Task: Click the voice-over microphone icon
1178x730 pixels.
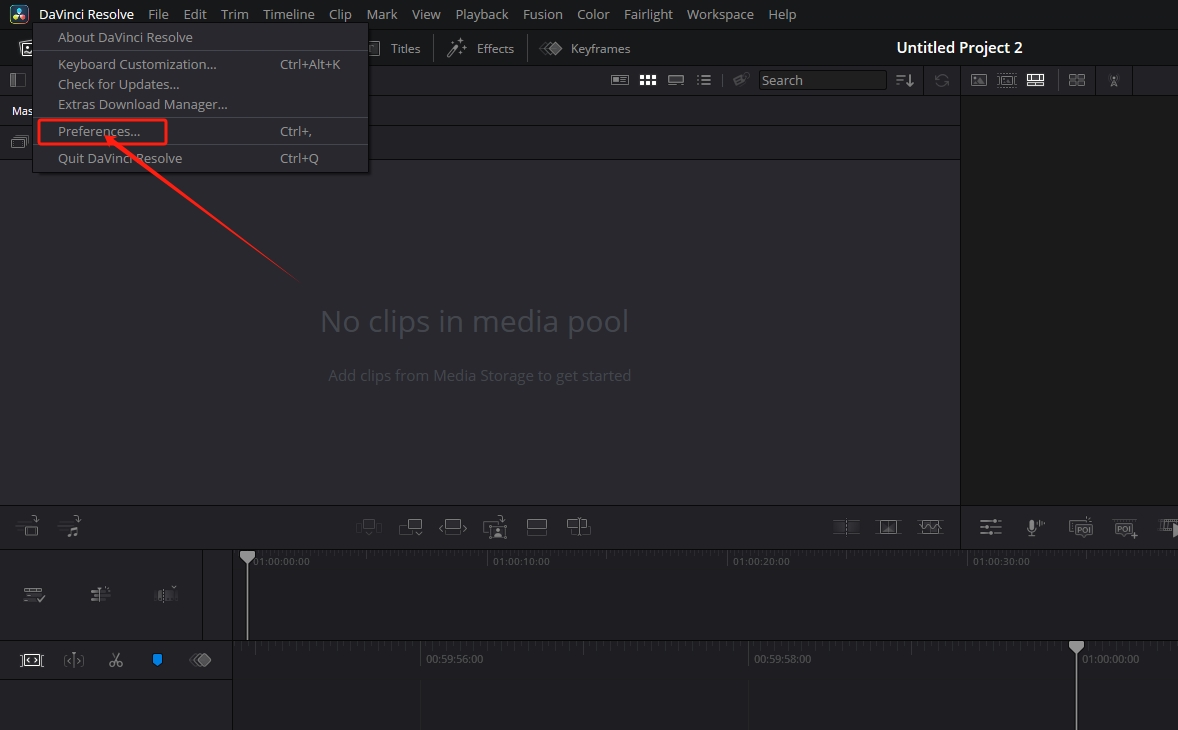Action: pyautogui.click(x=1033, y=527)
